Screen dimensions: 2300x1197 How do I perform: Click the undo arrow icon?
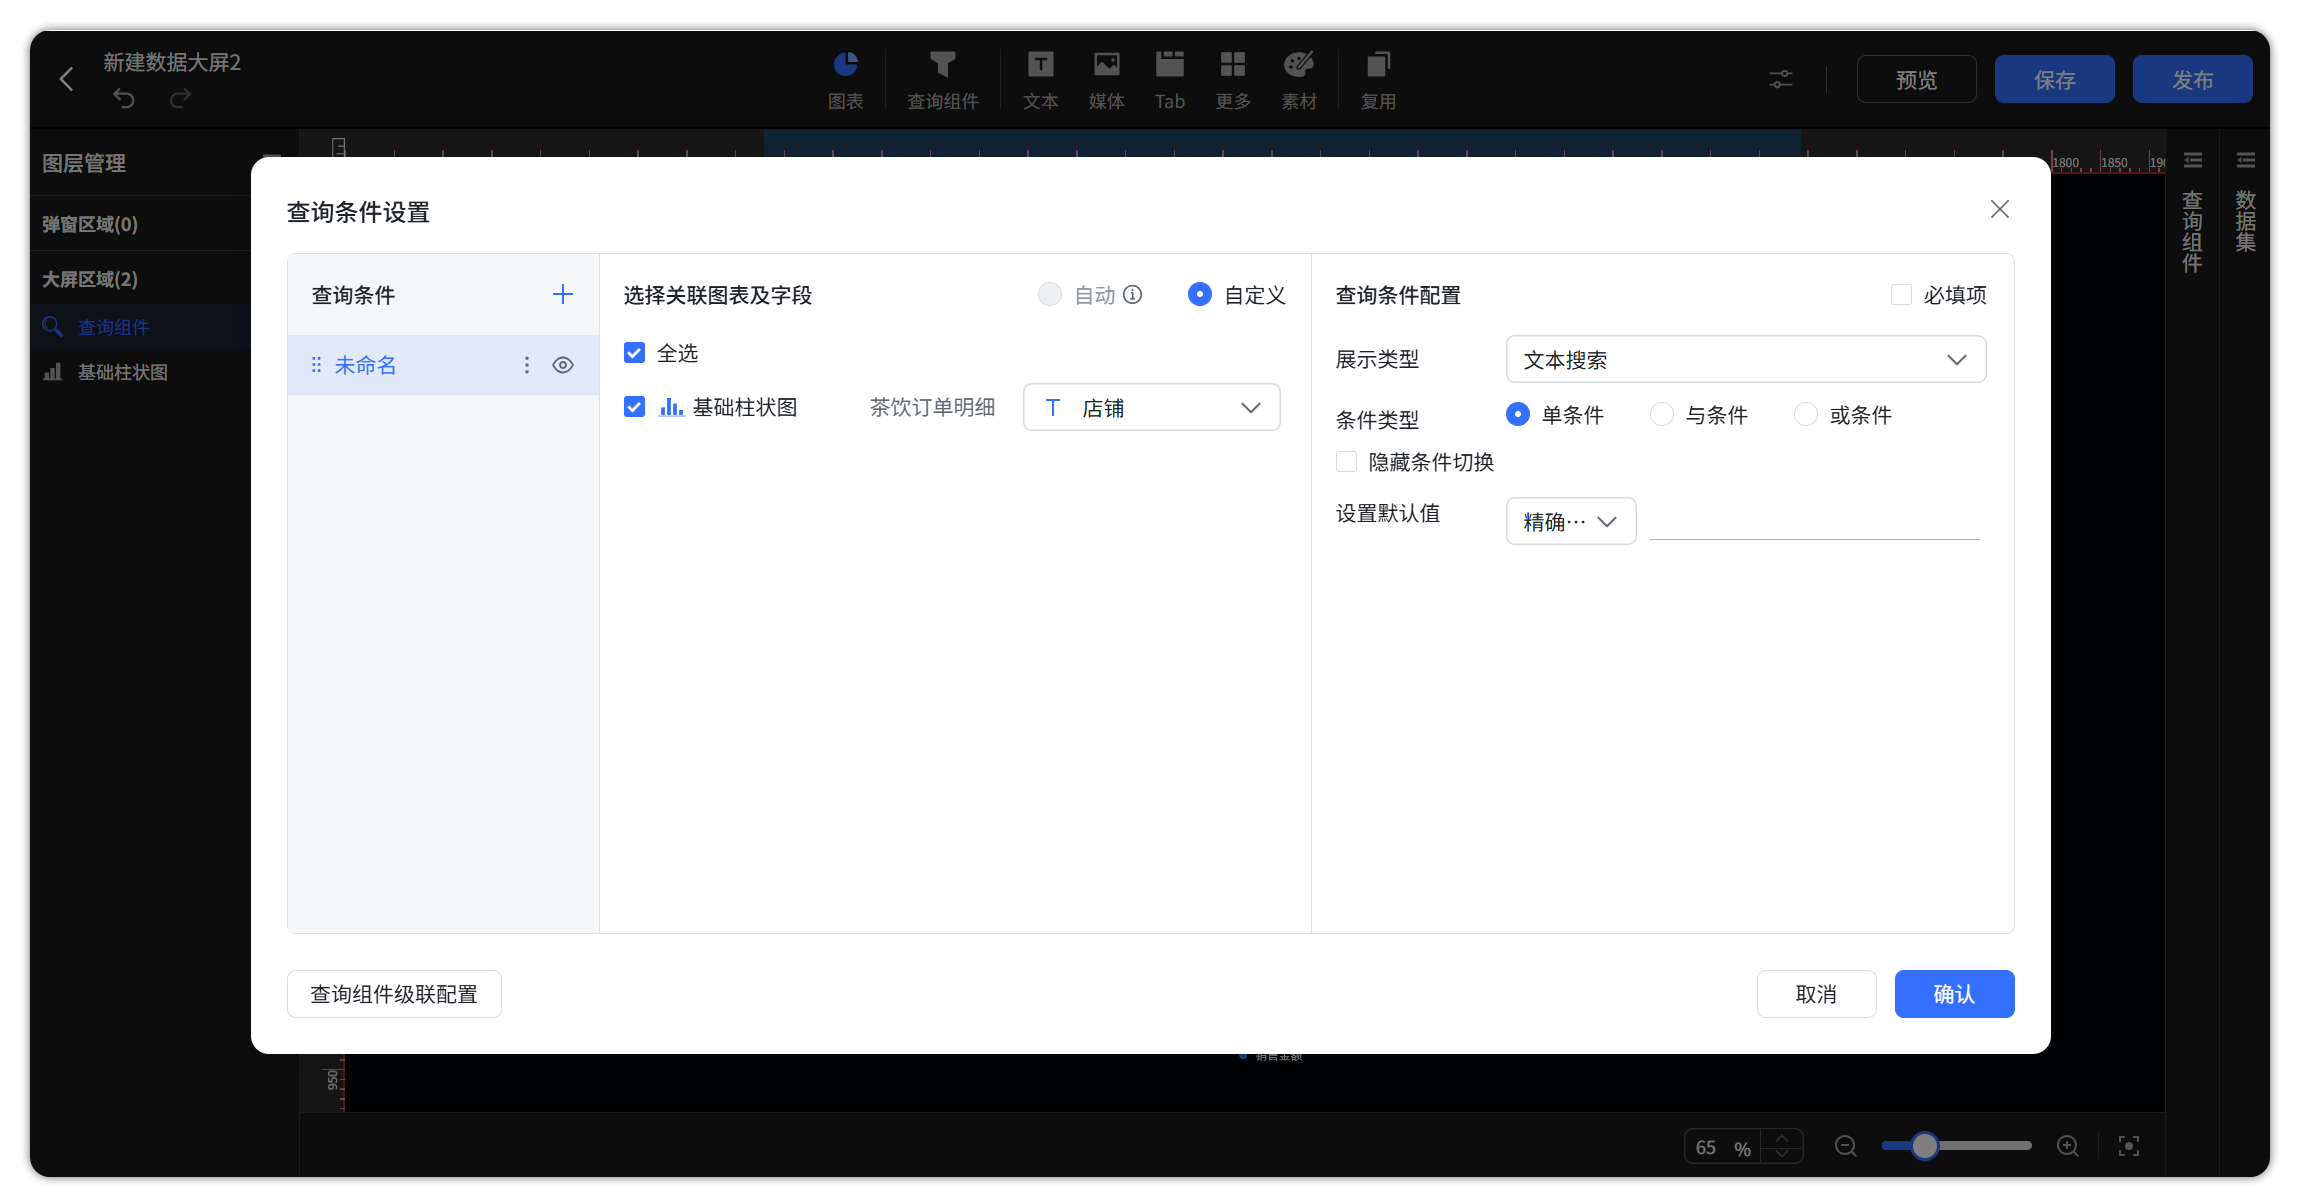pyautogui.click(x=124, y=98)
